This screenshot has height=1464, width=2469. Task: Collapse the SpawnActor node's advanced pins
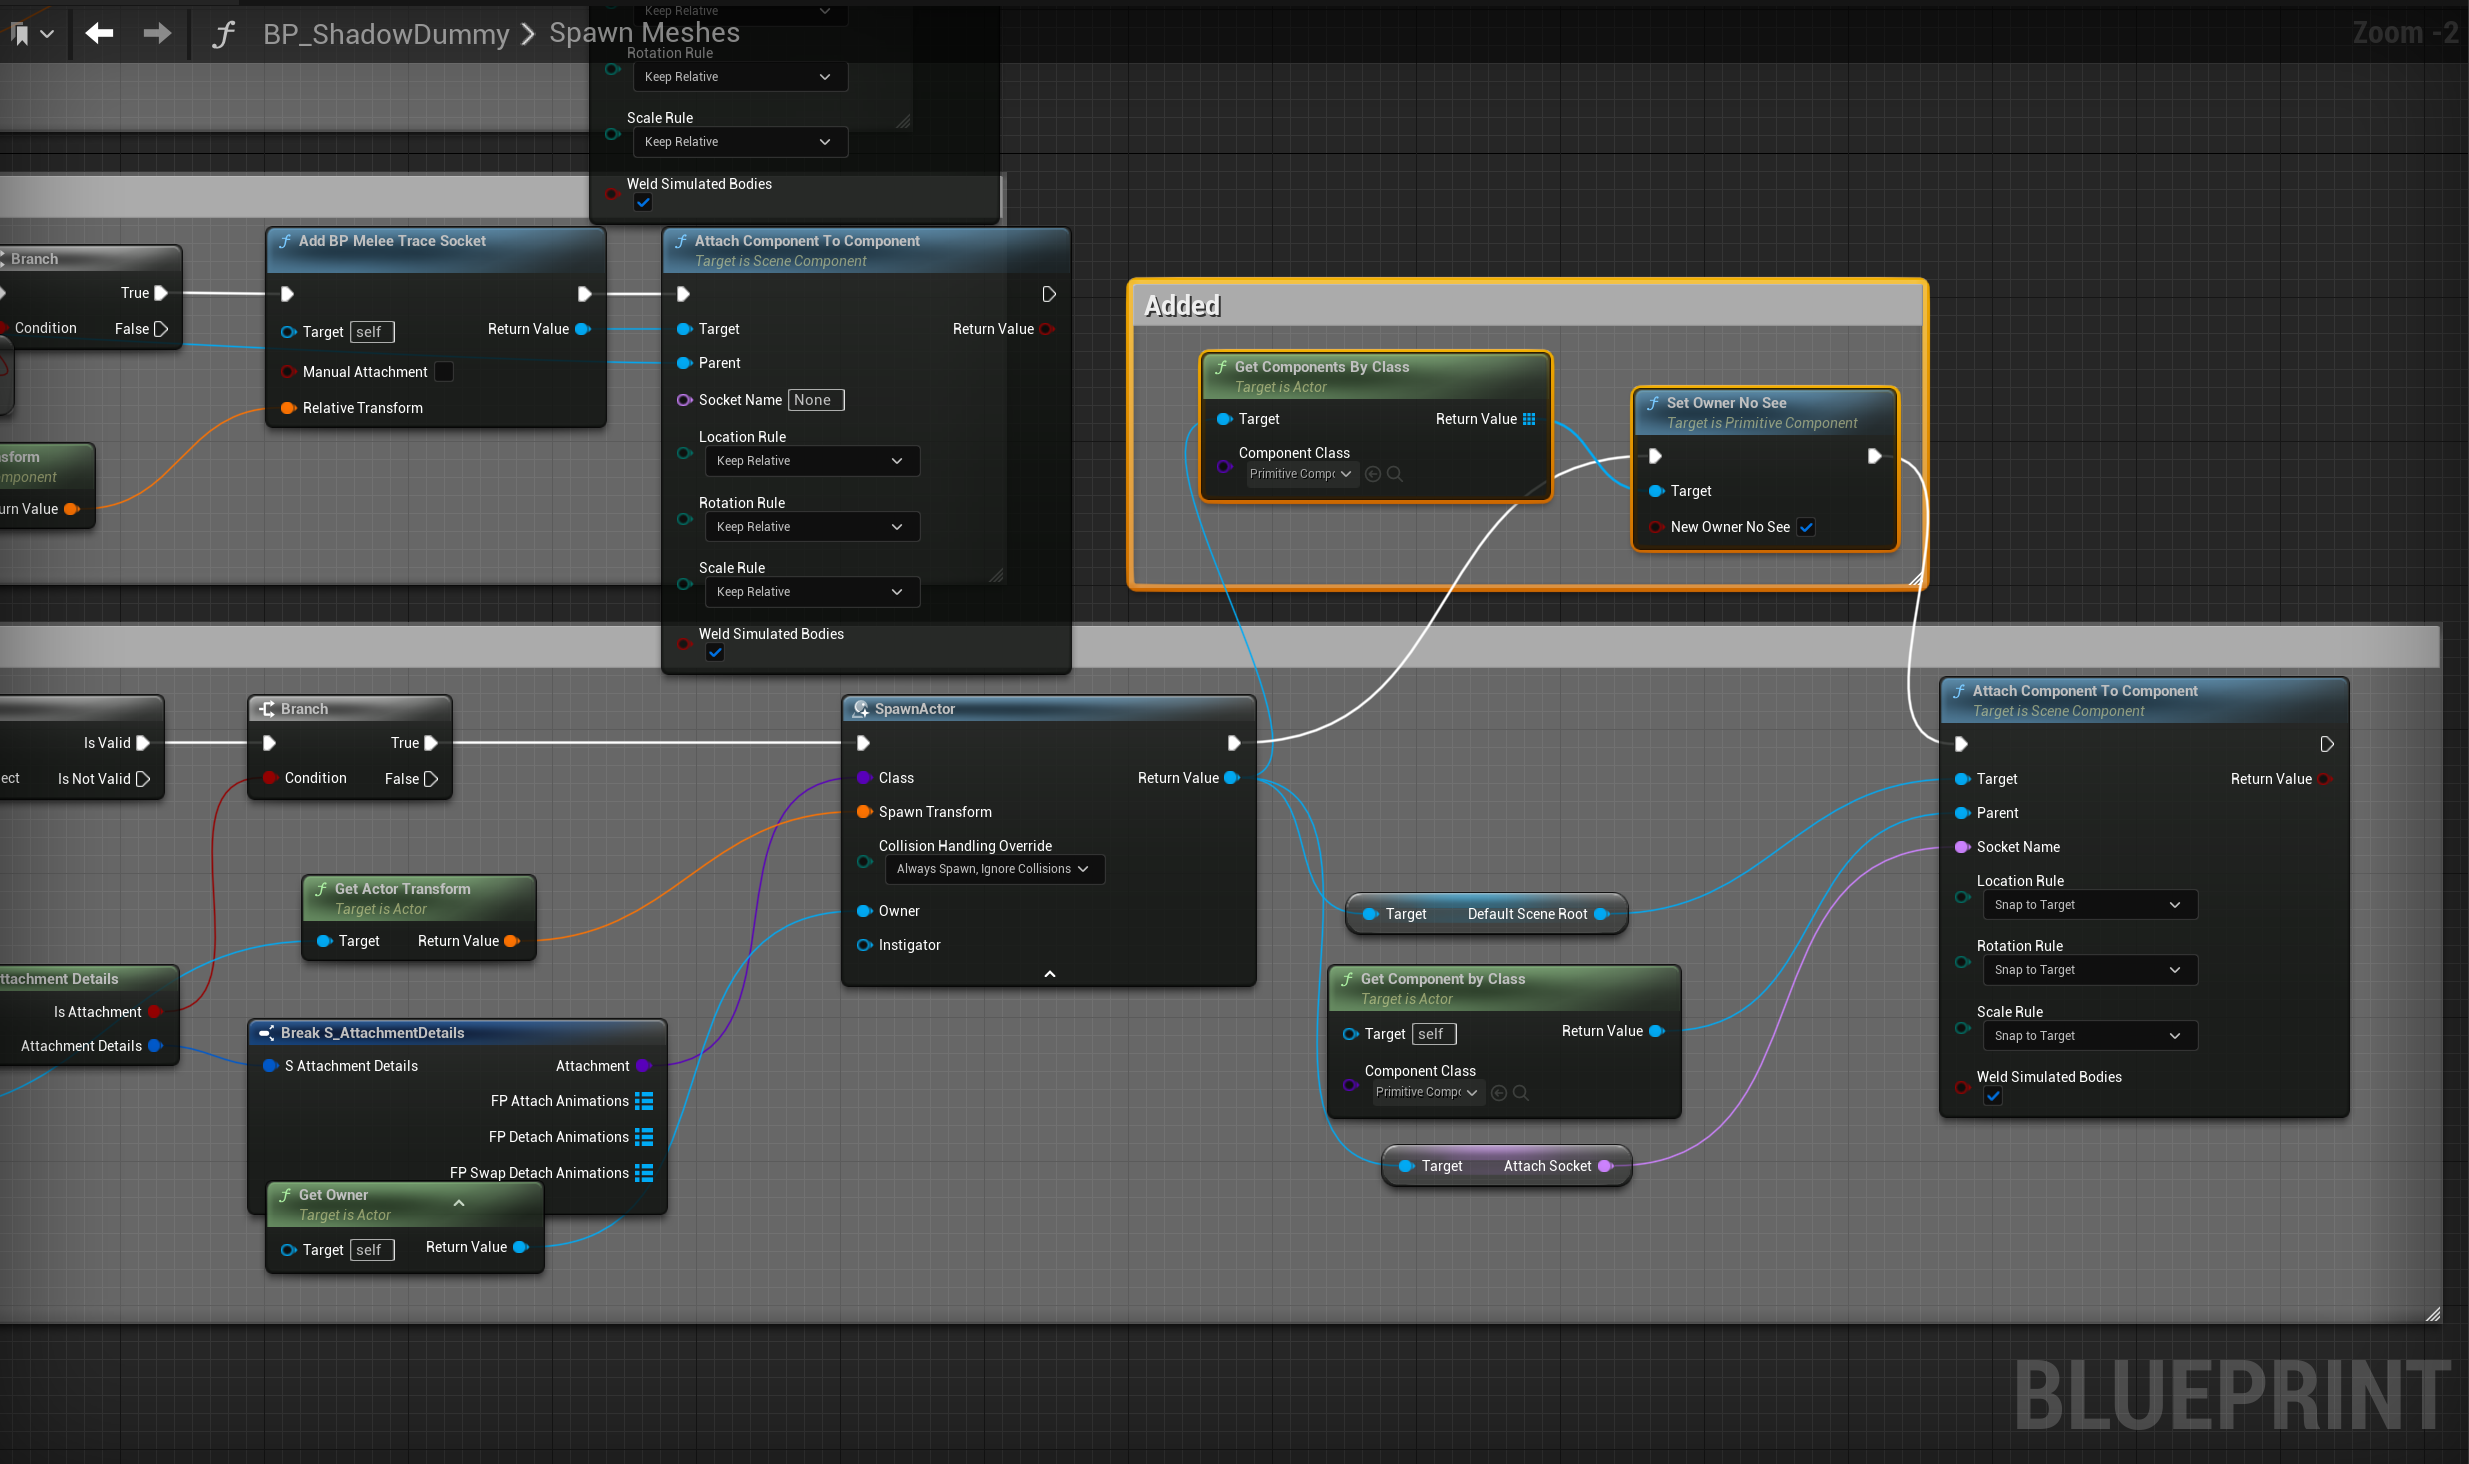[x=1049, y=974]
